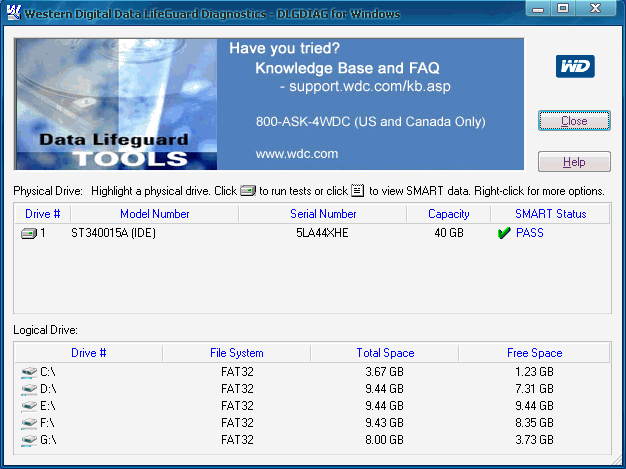626x469 pixels.
Task: Select the C:\ logical drive icon
Action: 29,372
